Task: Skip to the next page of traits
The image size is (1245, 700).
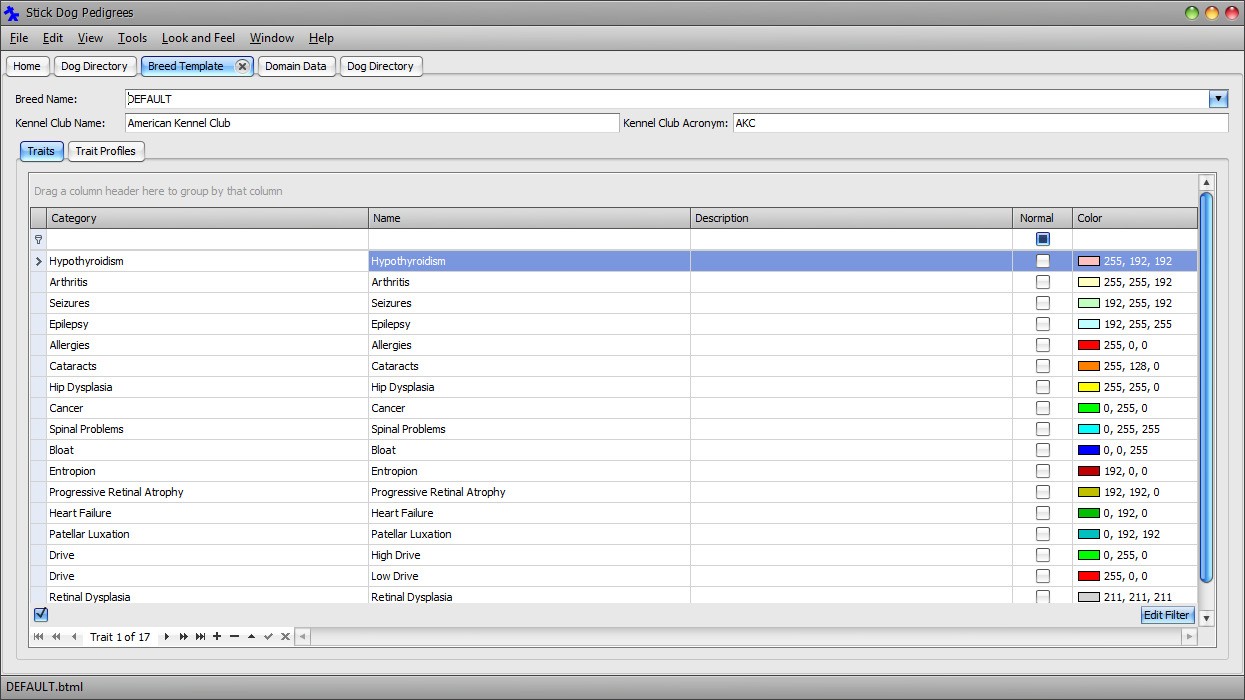Action: (x=184, y=637)
